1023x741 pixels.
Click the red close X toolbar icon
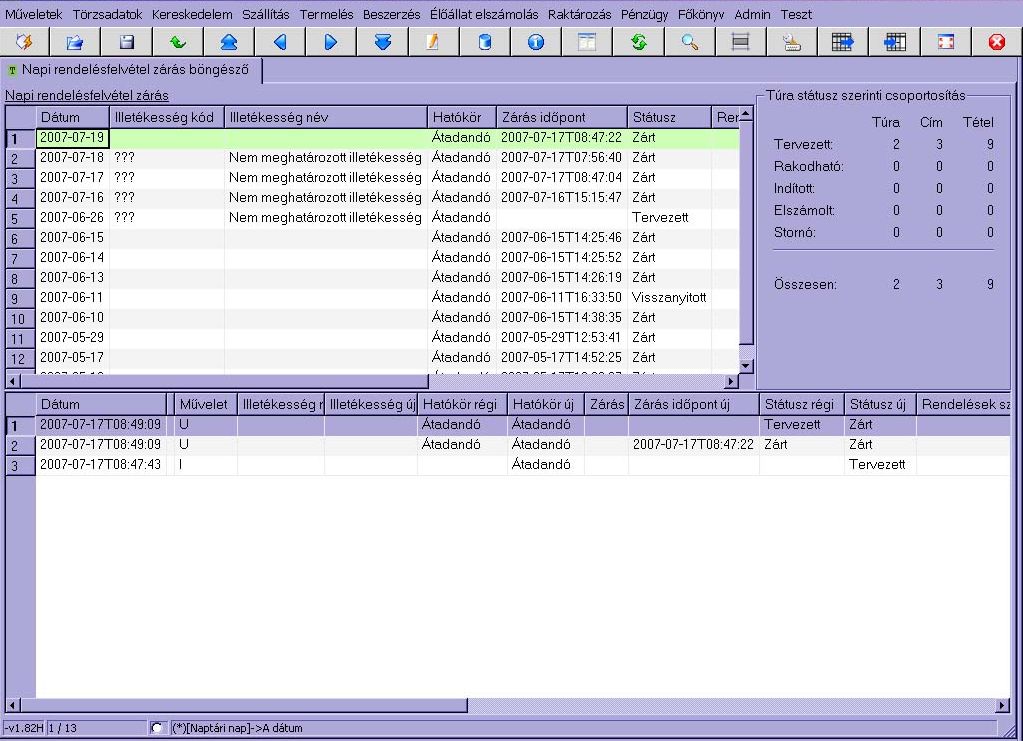995,42
